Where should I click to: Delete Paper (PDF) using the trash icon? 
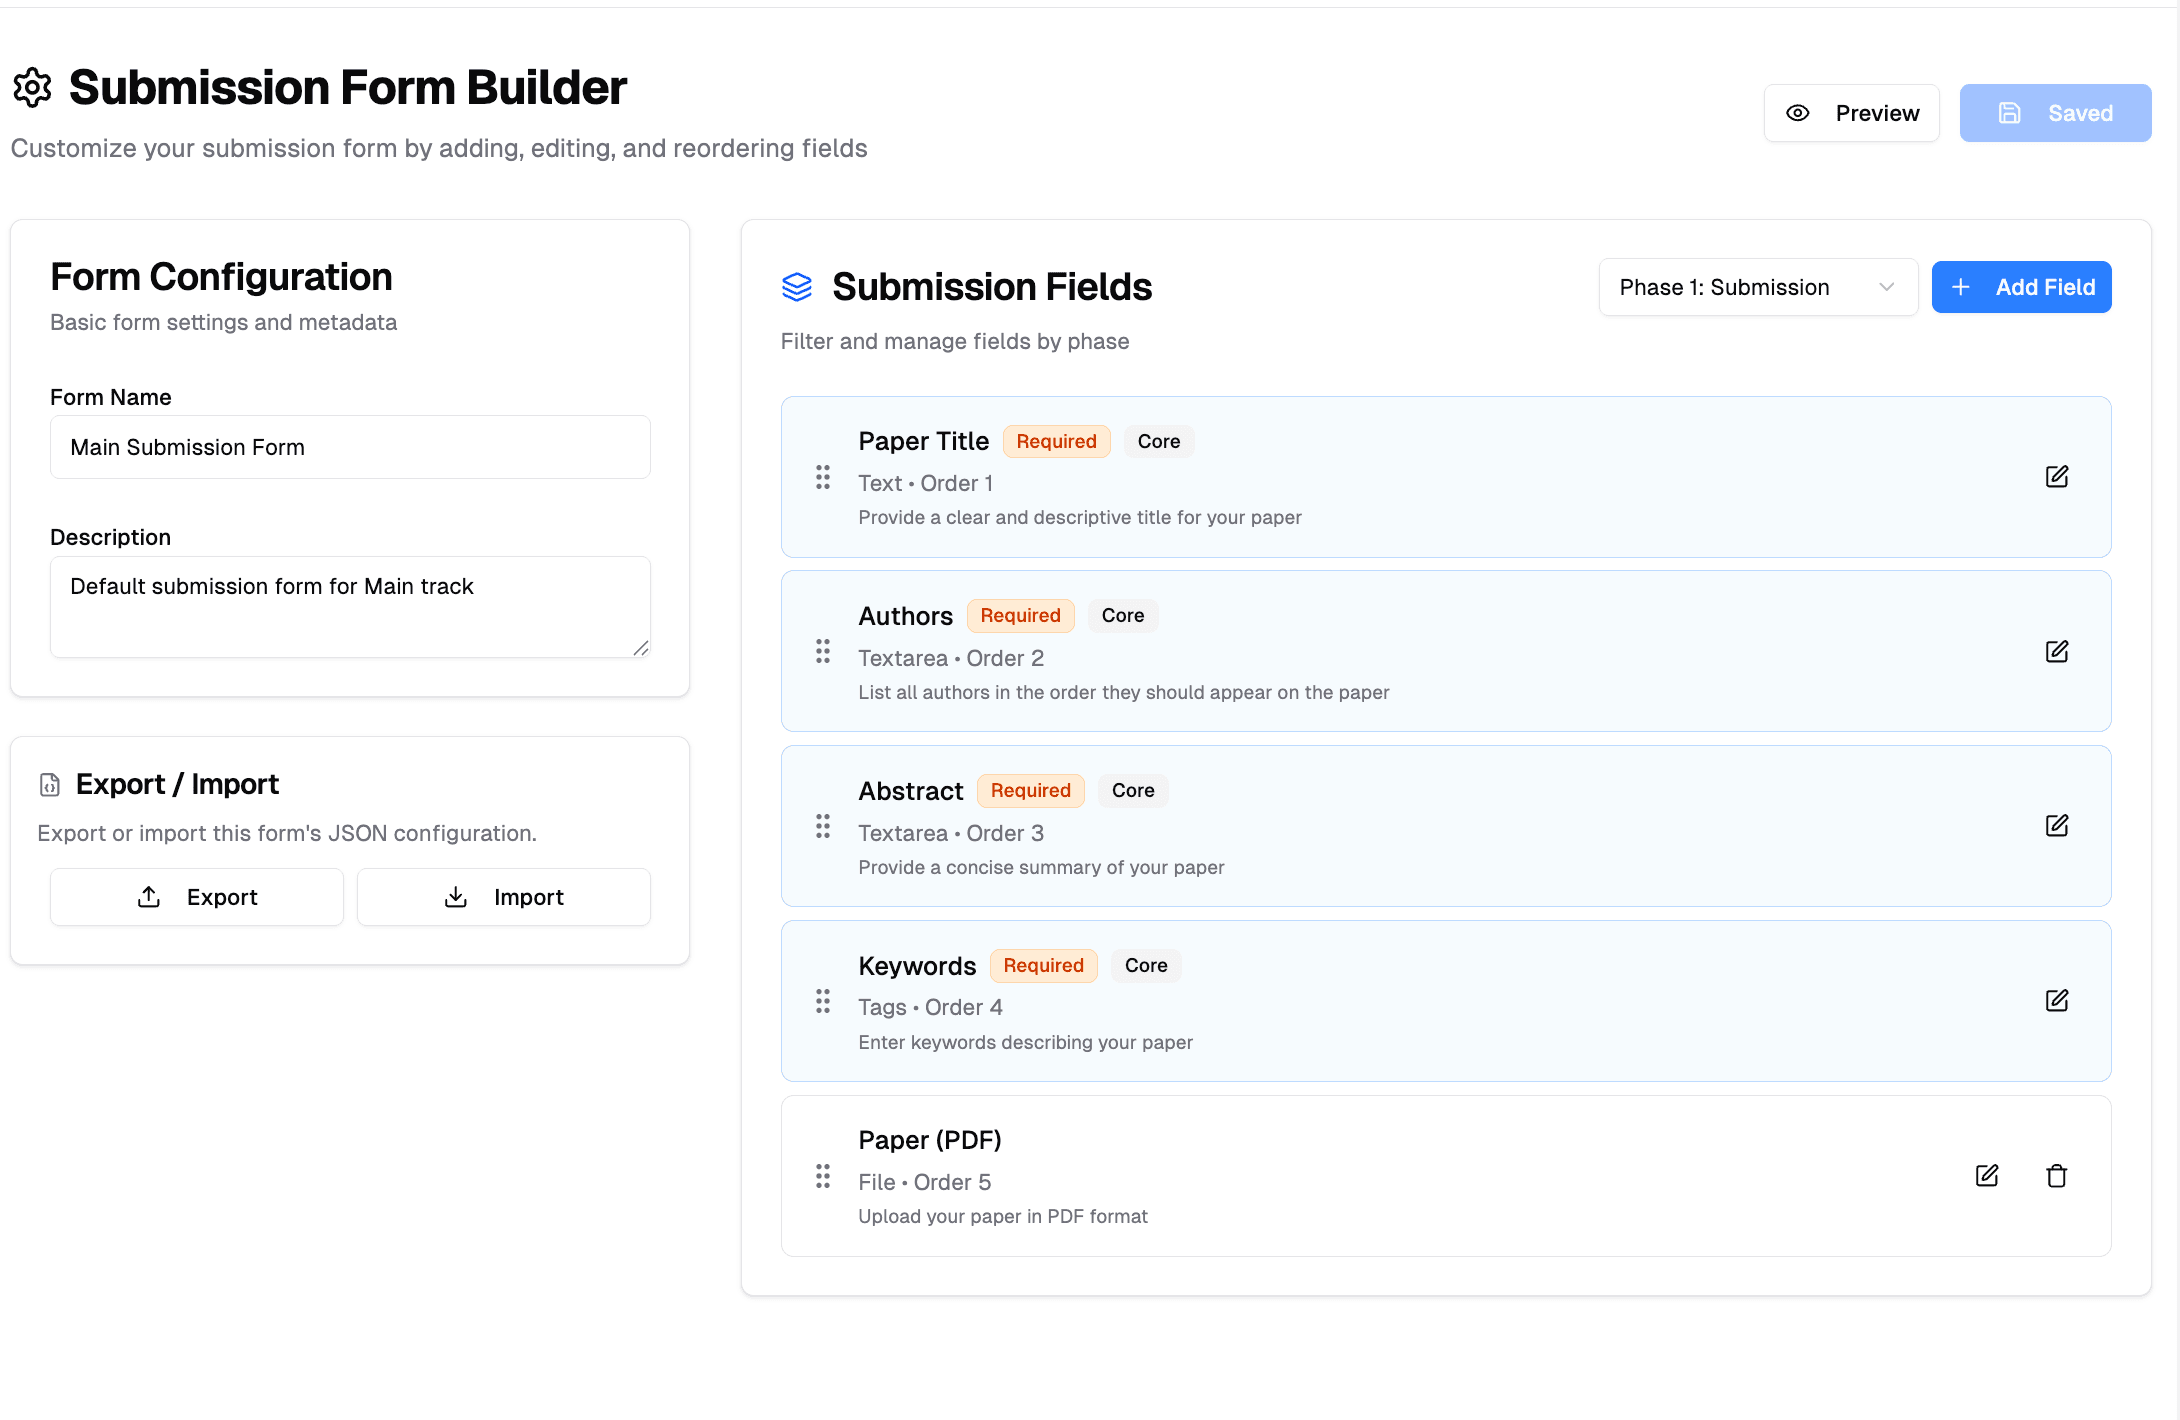tap(2057, 1176)
